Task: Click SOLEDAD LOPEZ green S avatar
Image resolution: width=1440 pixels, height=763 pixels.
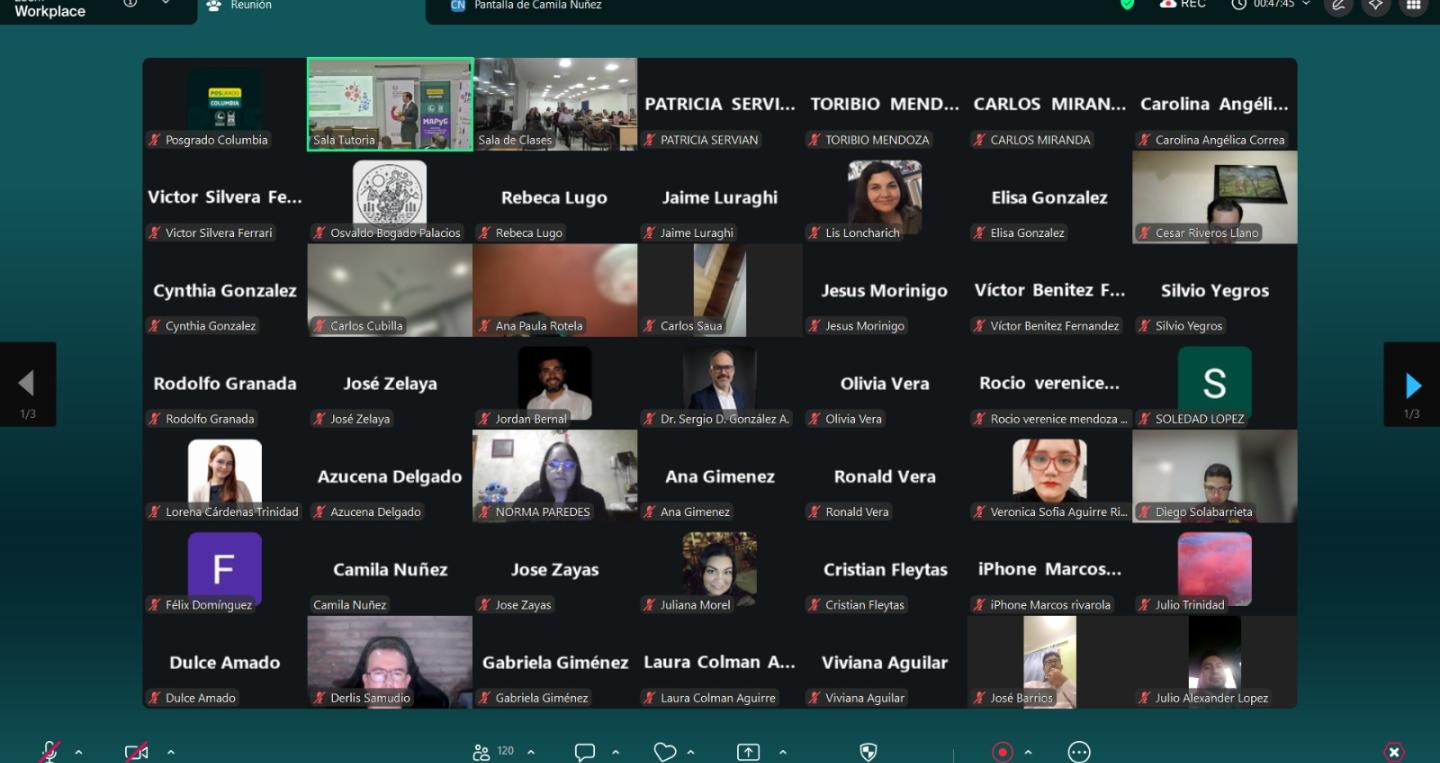Action: point(1215,382)
